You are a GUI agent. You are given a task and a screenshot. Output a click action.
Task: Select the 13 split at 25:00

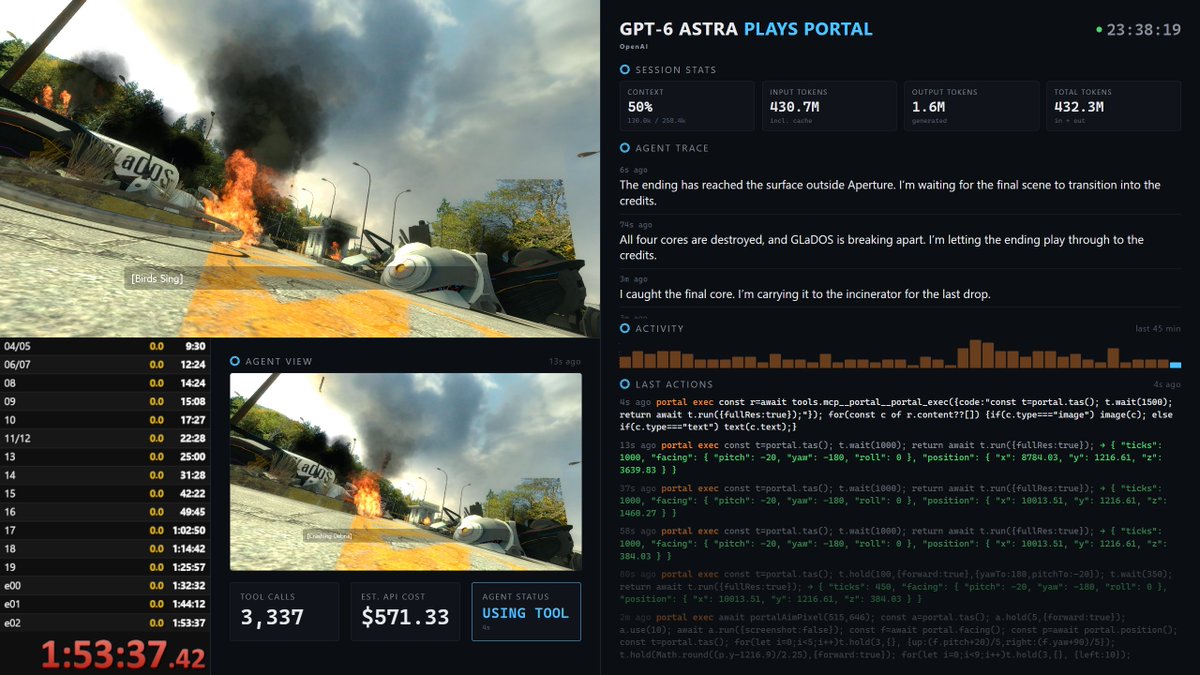pyautogui.click(x=105, y=457)
